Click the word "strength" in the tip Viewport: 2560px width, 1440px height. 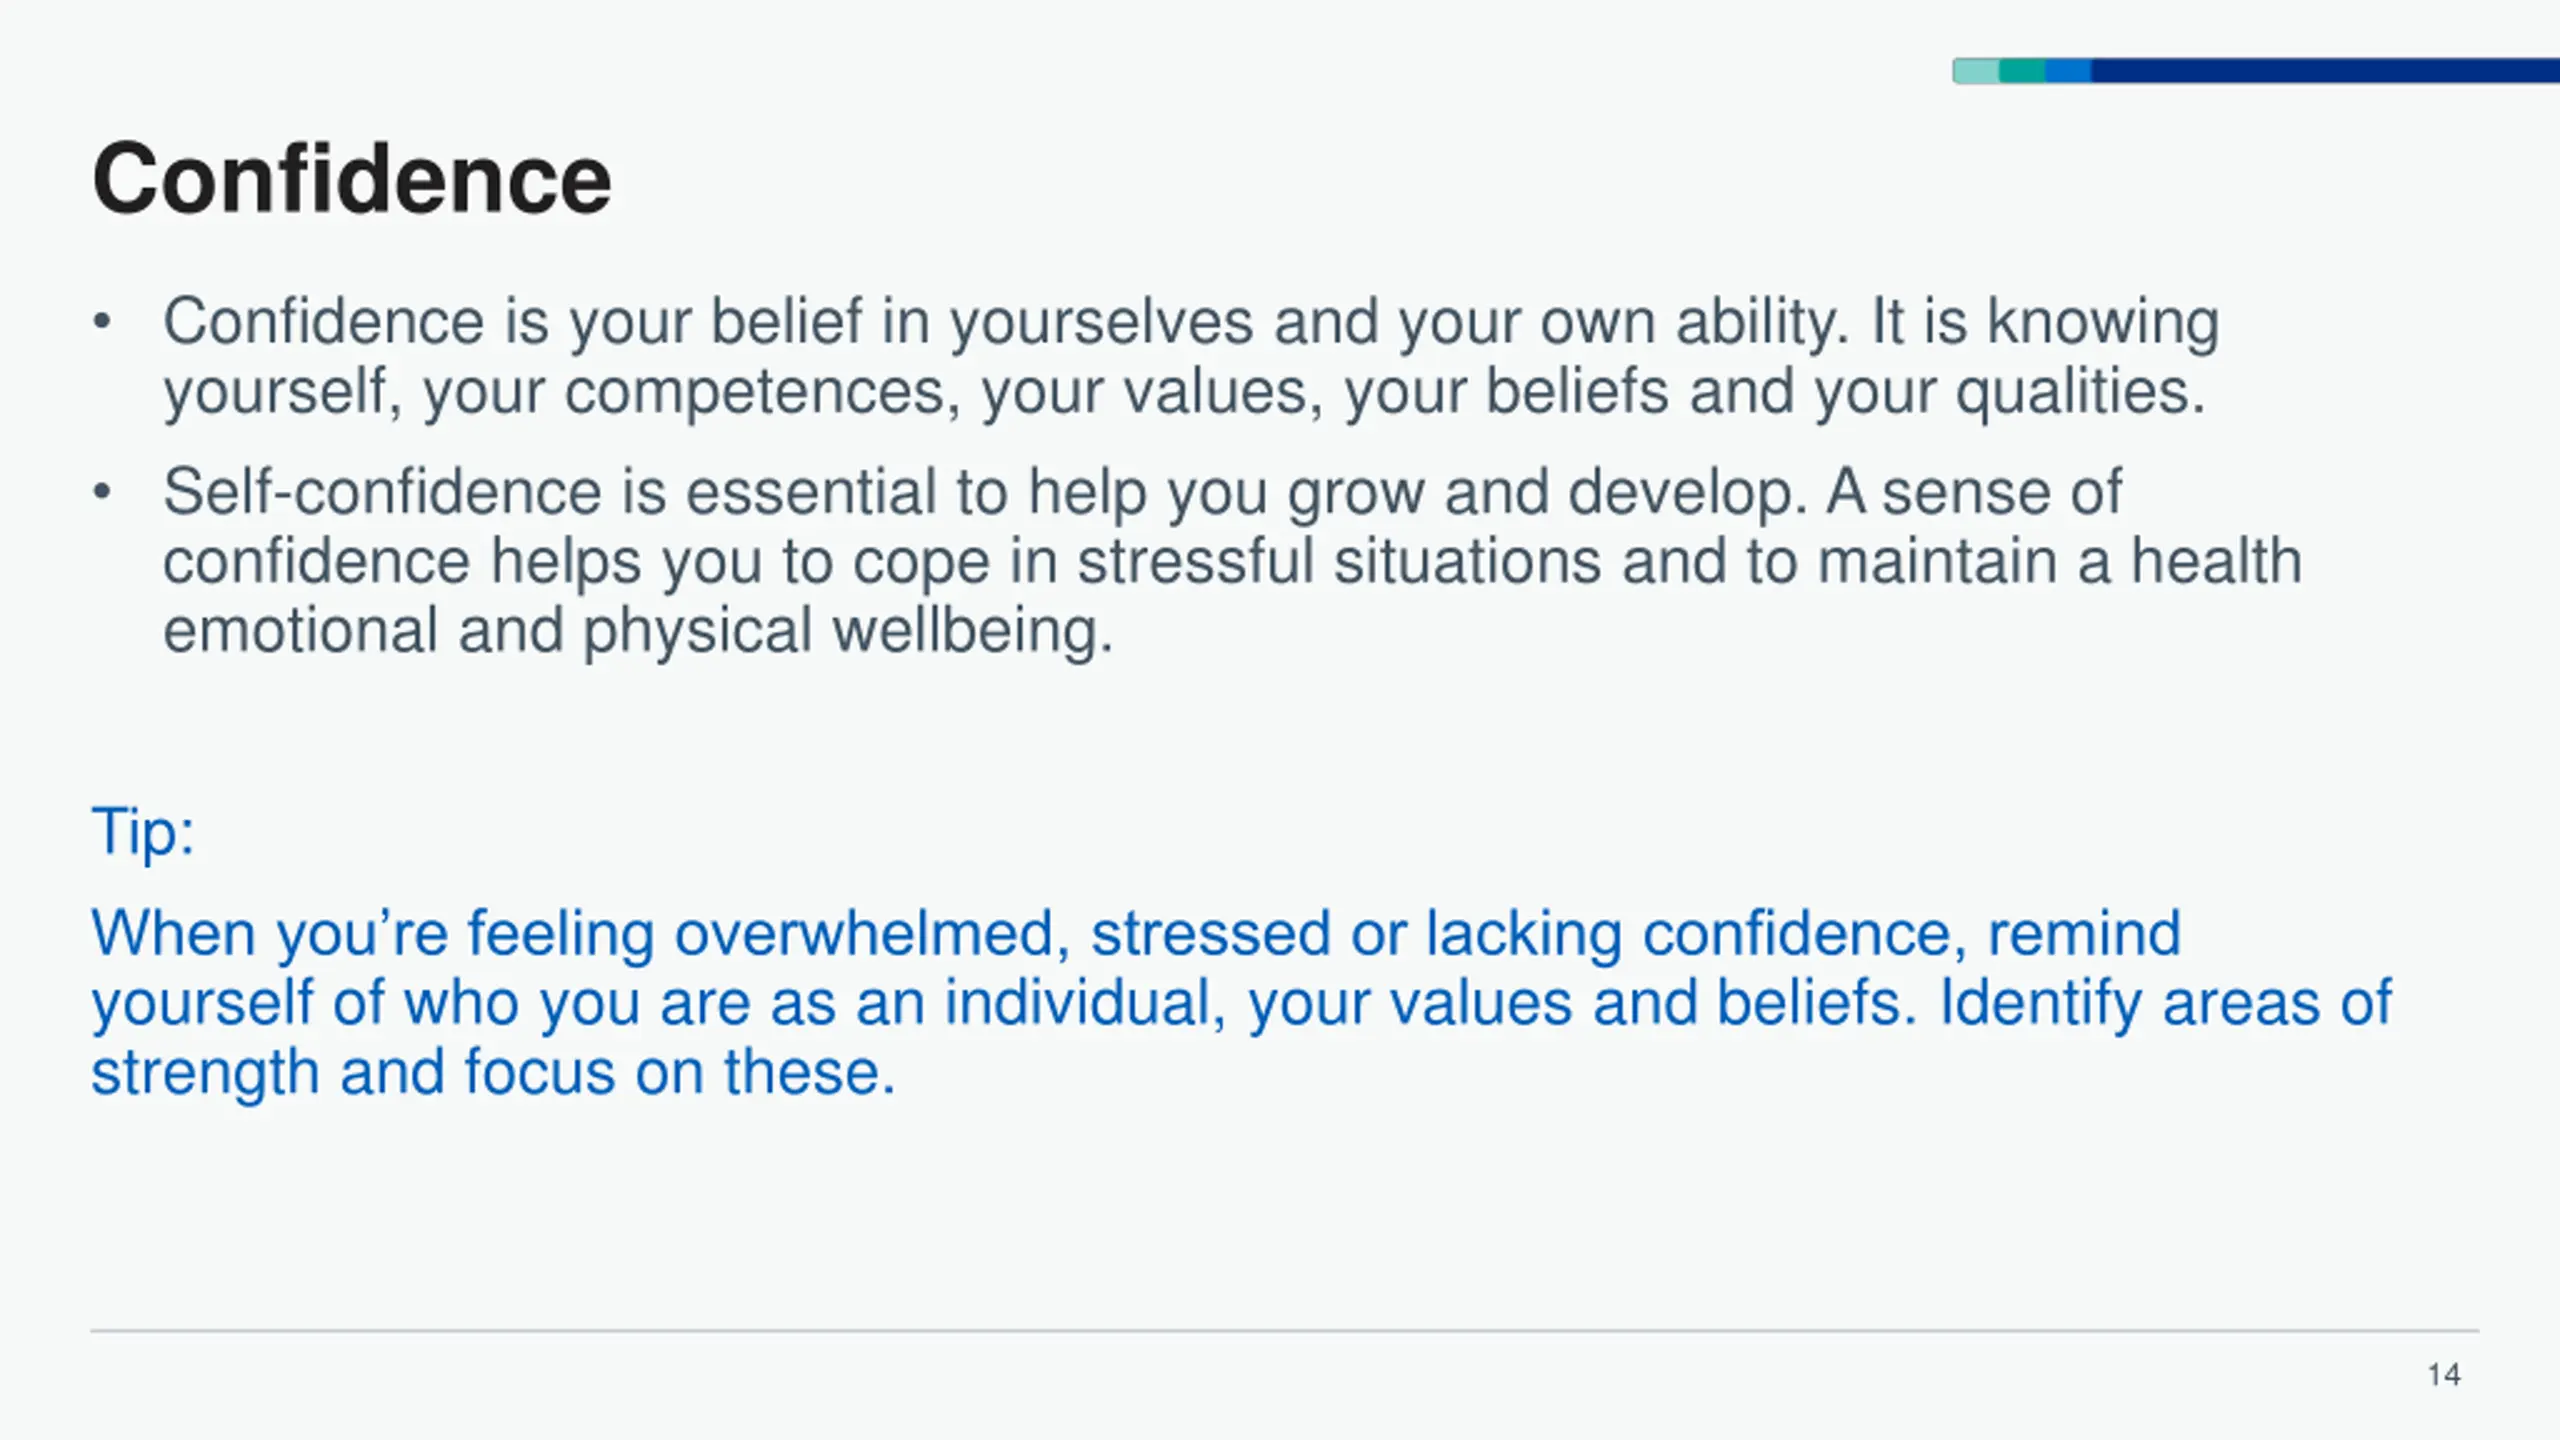205,1073
